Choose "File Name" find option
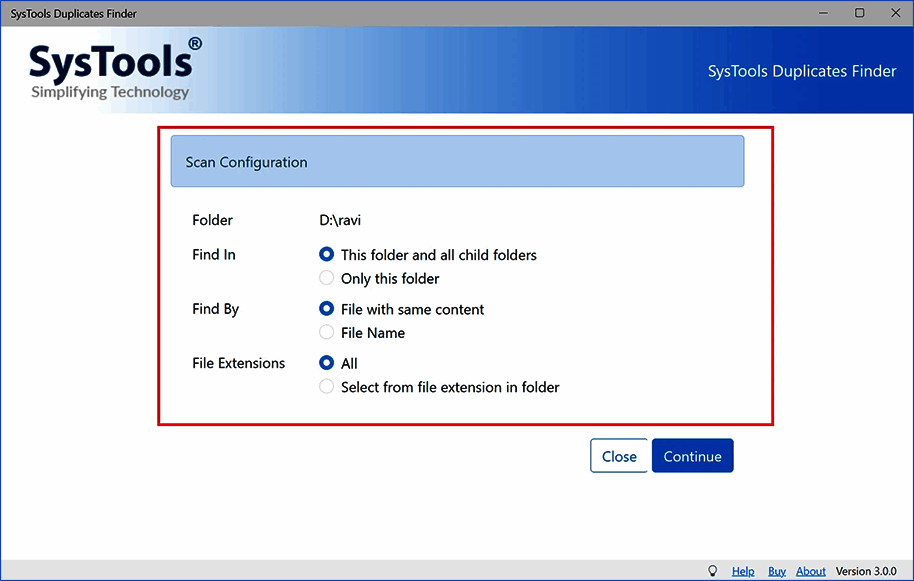This screenshot has width=914, height=581. coord(327,333)
